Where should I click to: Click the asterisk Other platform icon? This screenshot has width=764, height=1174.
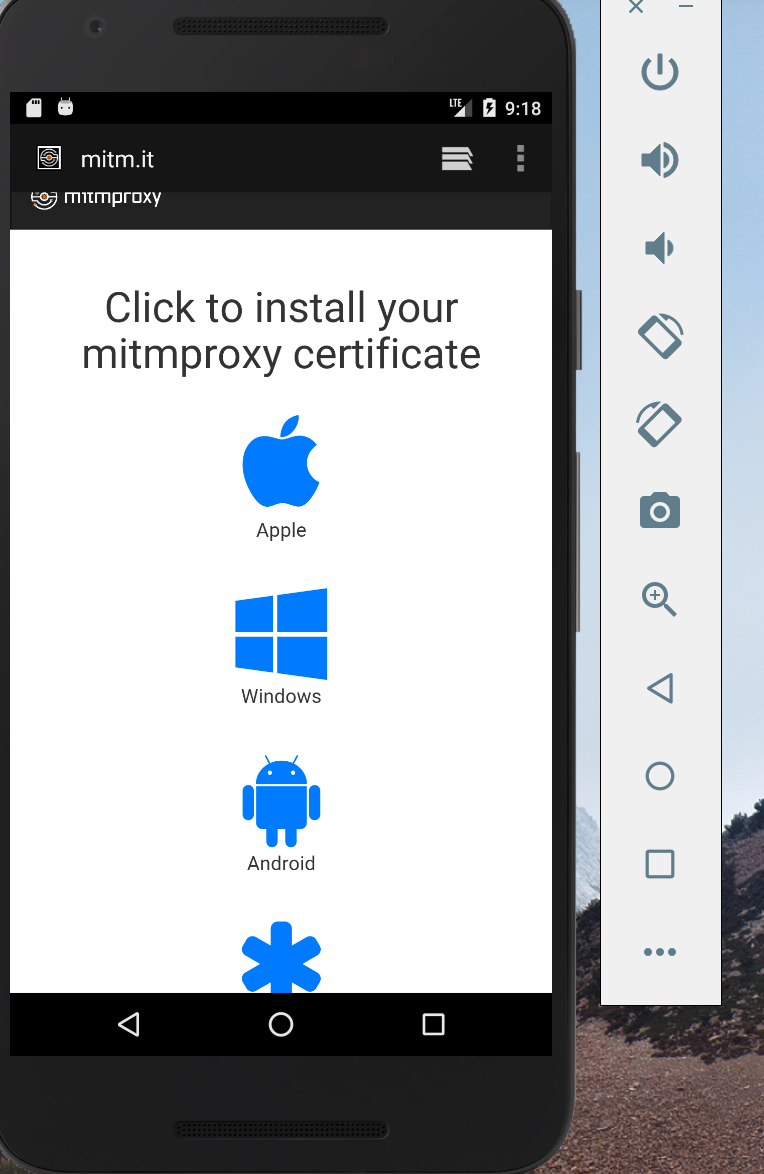[281, 957]
